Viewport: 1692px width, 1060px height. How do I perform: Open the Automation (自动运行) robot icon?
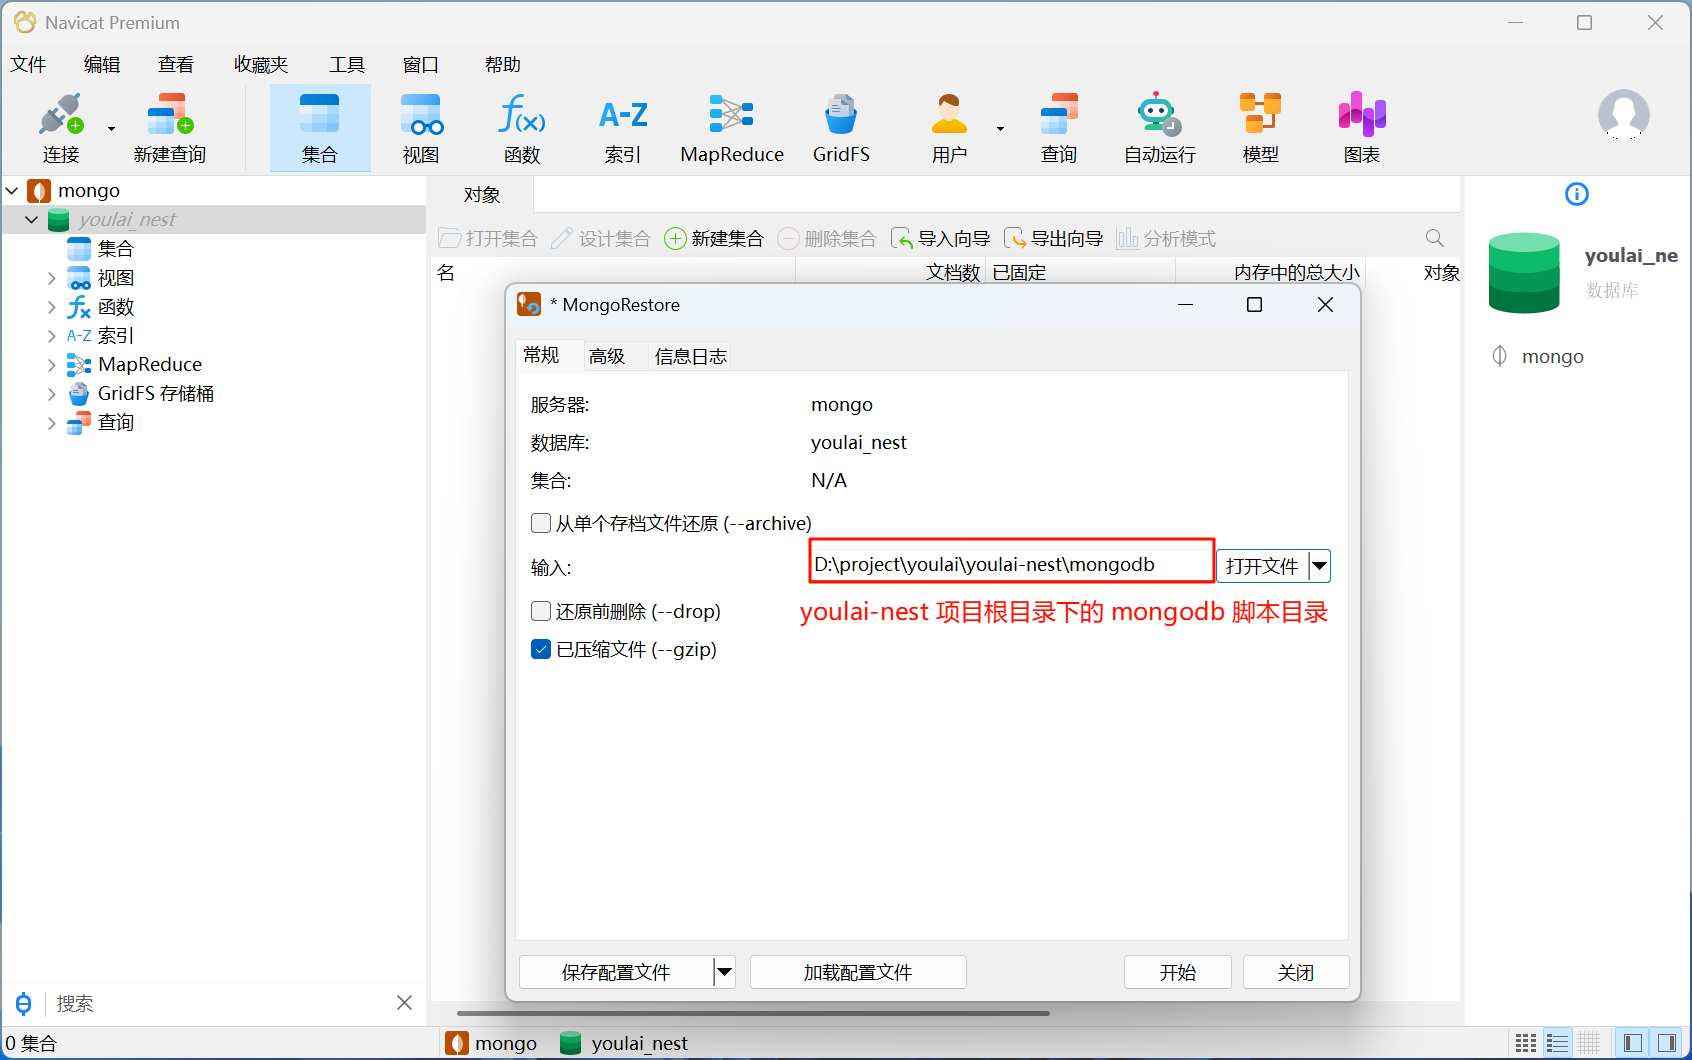1160,128
